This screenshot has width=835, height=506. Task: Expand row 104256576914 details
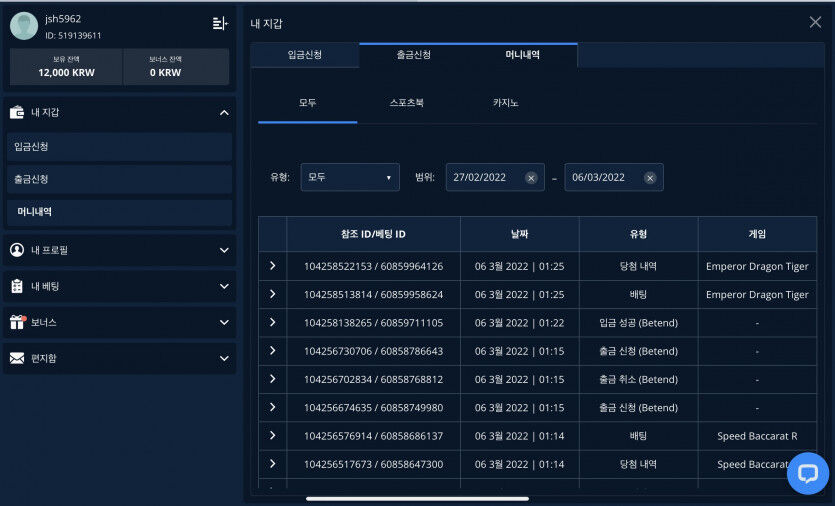coord(273,435)
